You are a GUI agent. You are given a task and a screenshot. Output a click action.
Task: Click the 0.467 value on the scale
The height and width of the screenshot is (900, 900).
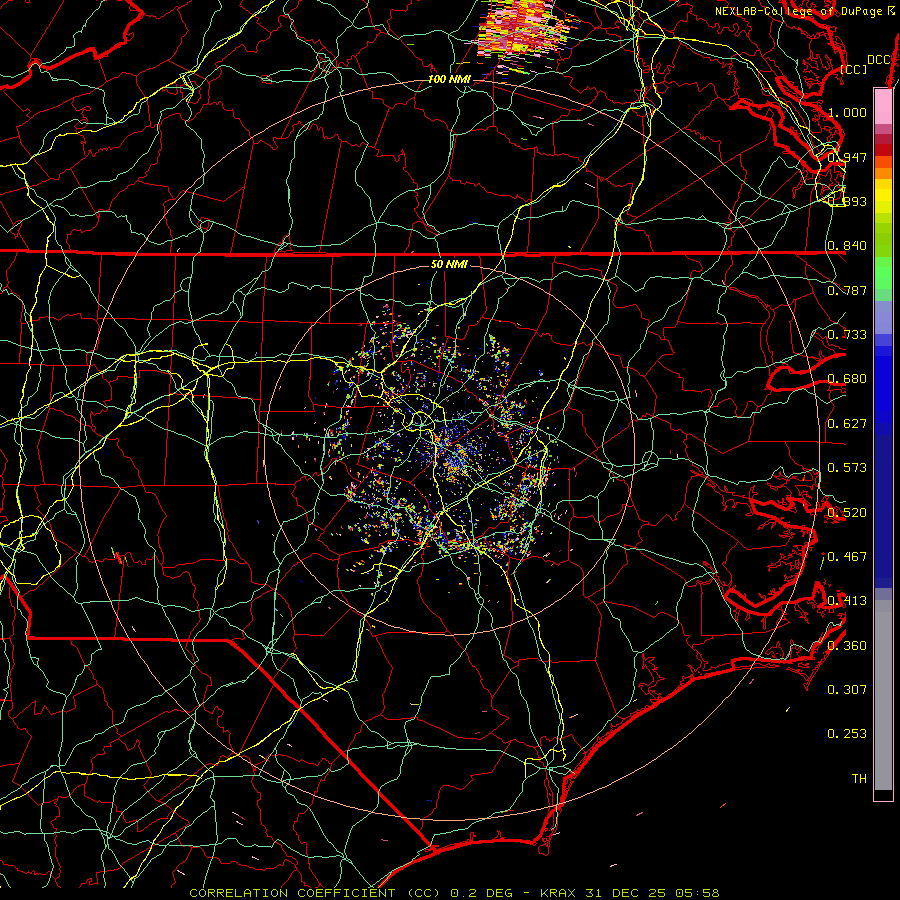847,557
